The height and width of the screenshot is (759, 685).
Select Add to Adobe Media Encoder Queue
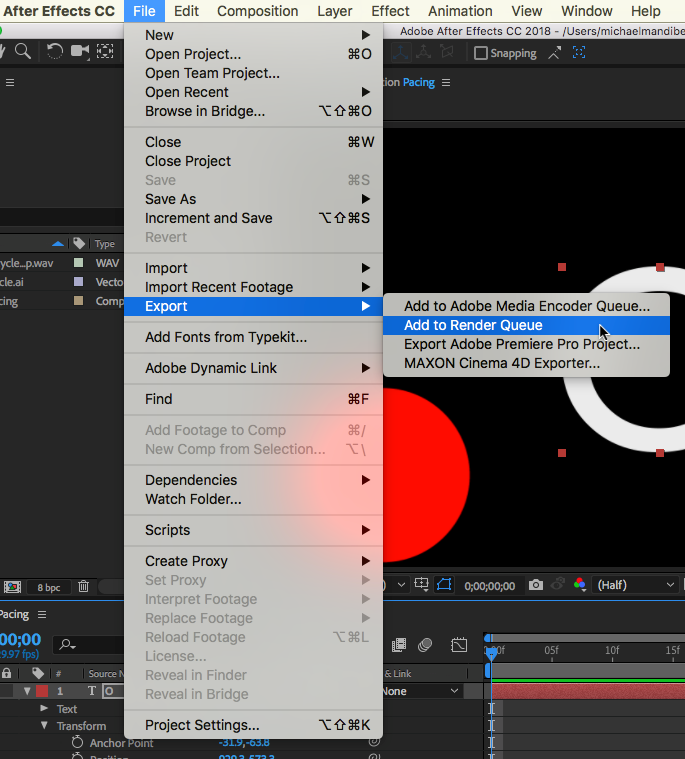526,306
